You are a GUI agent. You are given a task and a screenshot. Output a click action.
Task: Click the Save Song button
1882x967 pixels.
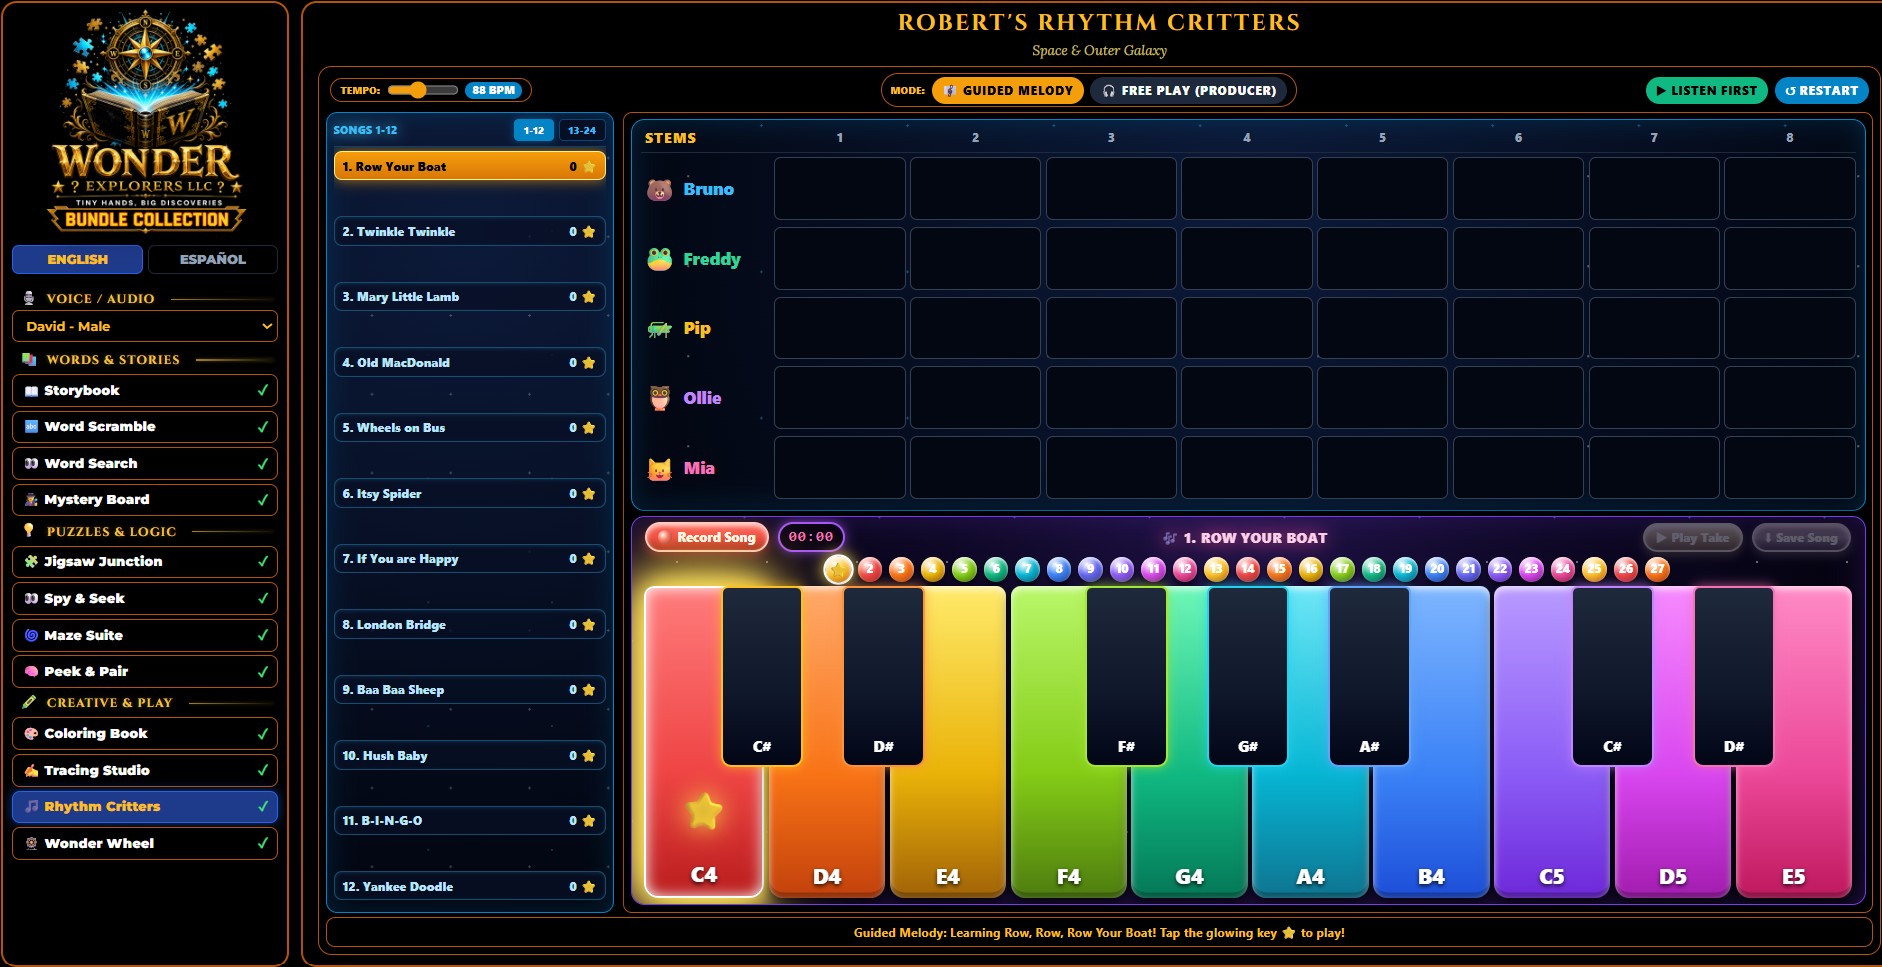click(x=1801, y=537)
